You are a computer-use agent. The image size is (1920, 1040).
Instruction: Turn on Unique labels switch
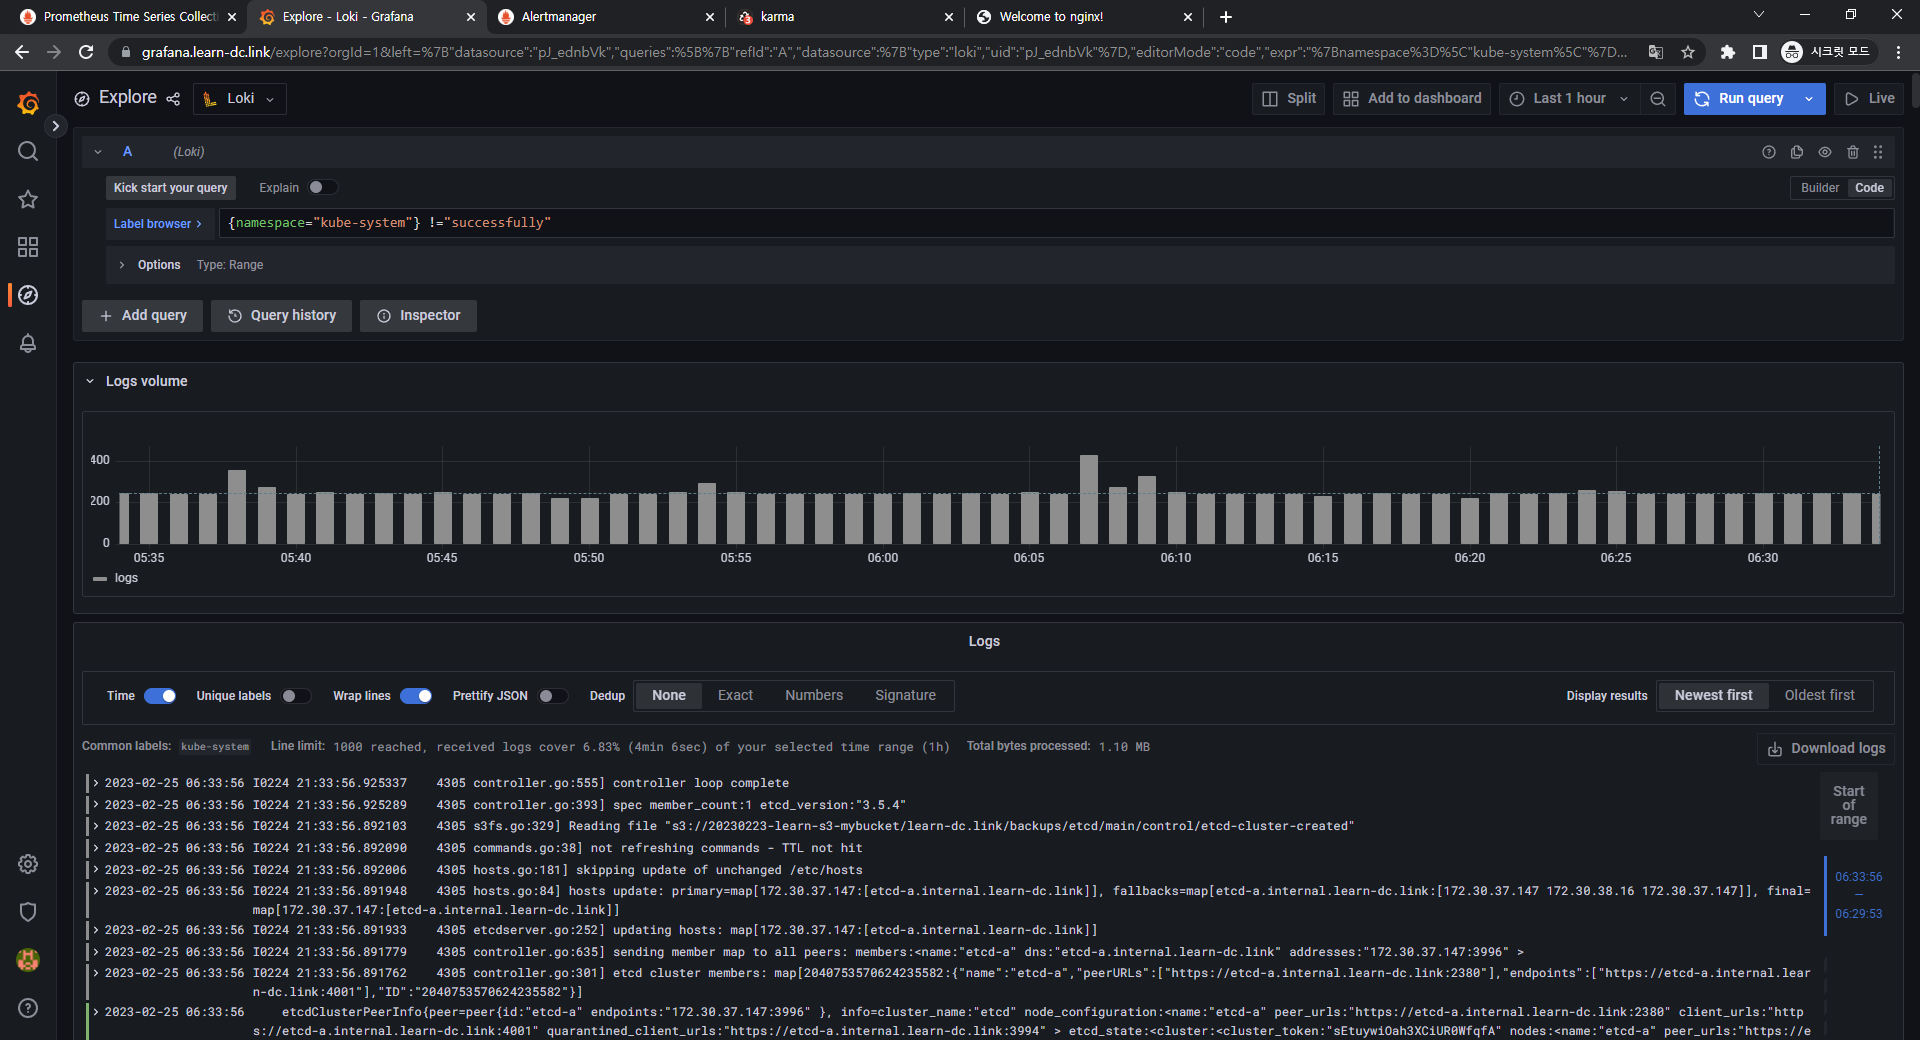point(295,696)
